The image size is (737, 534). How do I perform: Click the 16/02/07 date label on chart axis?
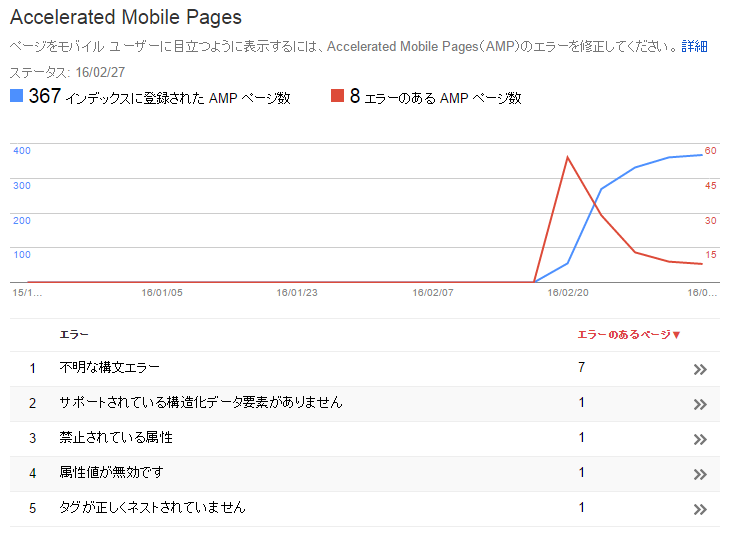point(433,293)
